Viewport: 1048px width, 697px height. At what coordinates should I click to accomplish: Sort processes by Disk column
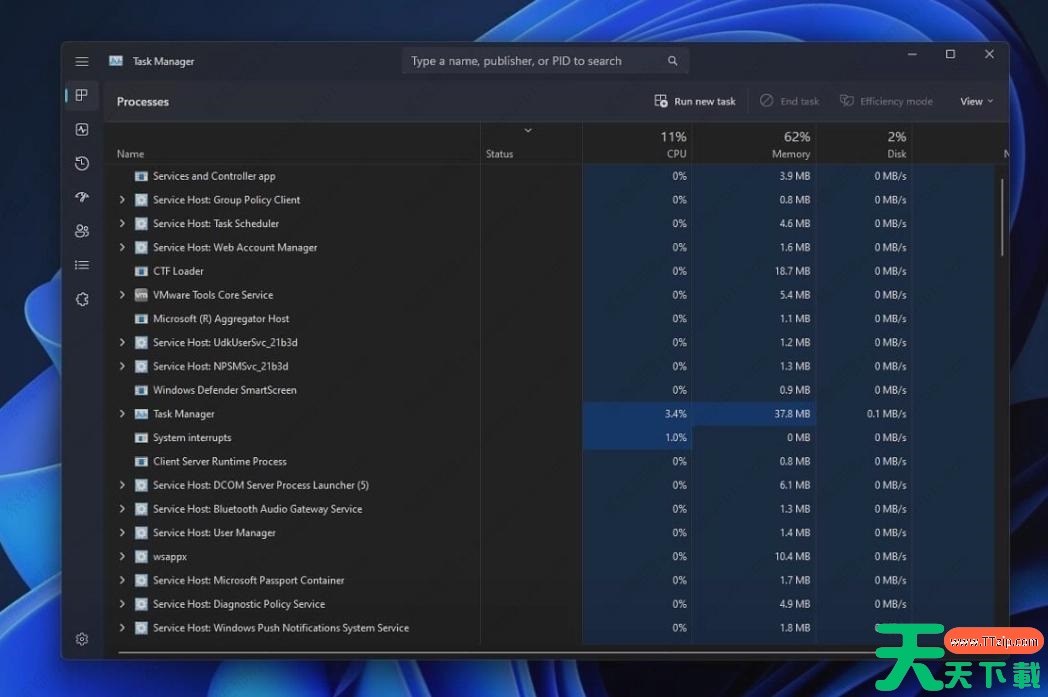(897, 144)
